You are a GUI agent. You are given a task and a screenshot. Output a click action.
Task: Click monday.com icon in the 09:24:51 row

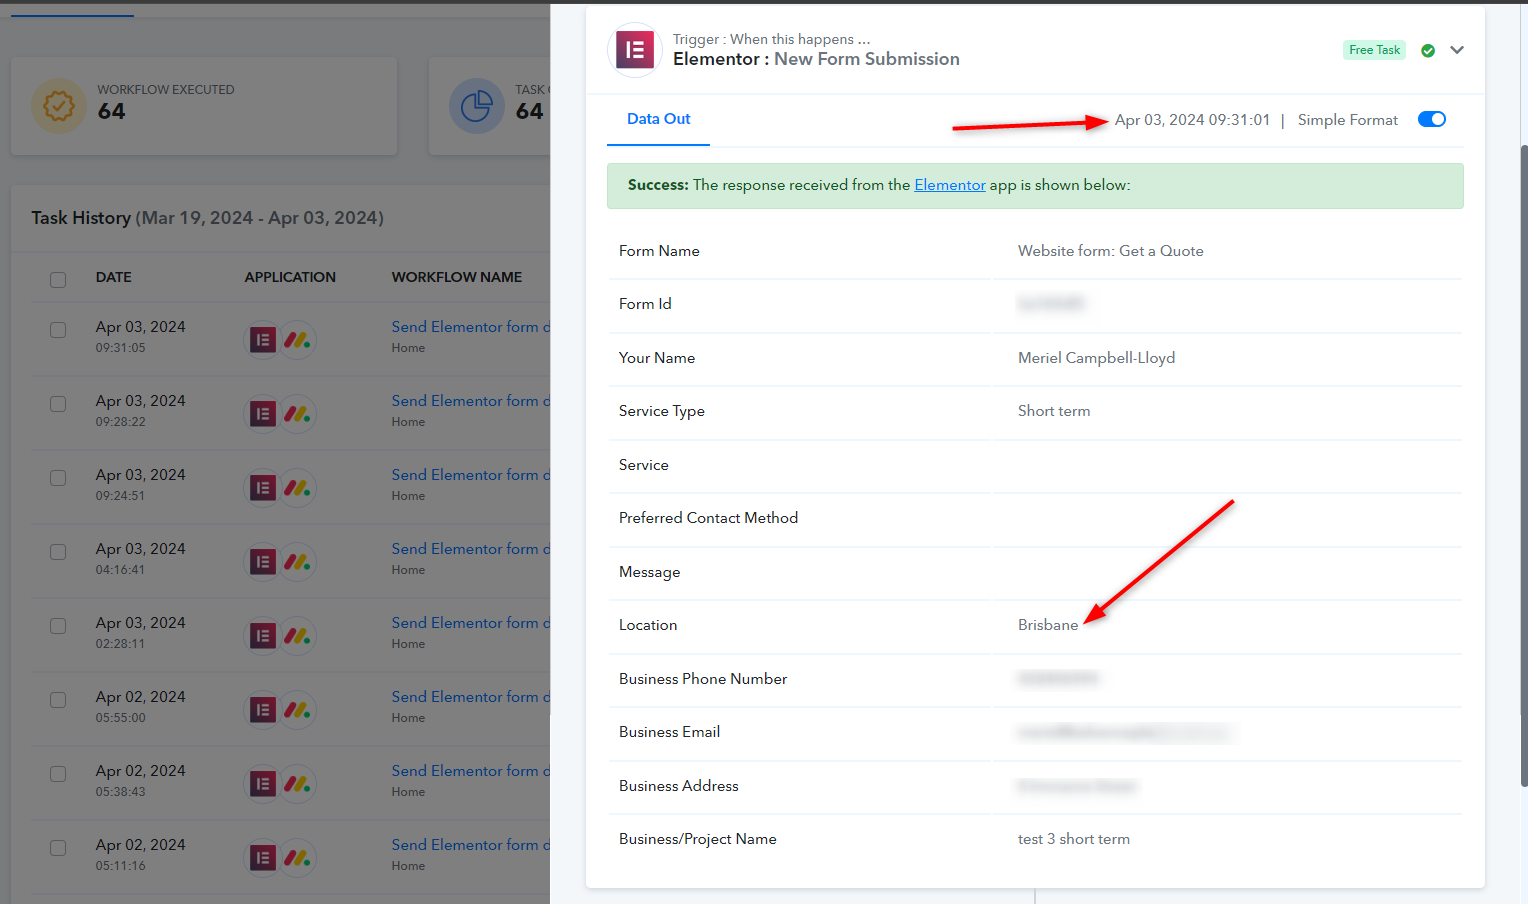(297, 488)
